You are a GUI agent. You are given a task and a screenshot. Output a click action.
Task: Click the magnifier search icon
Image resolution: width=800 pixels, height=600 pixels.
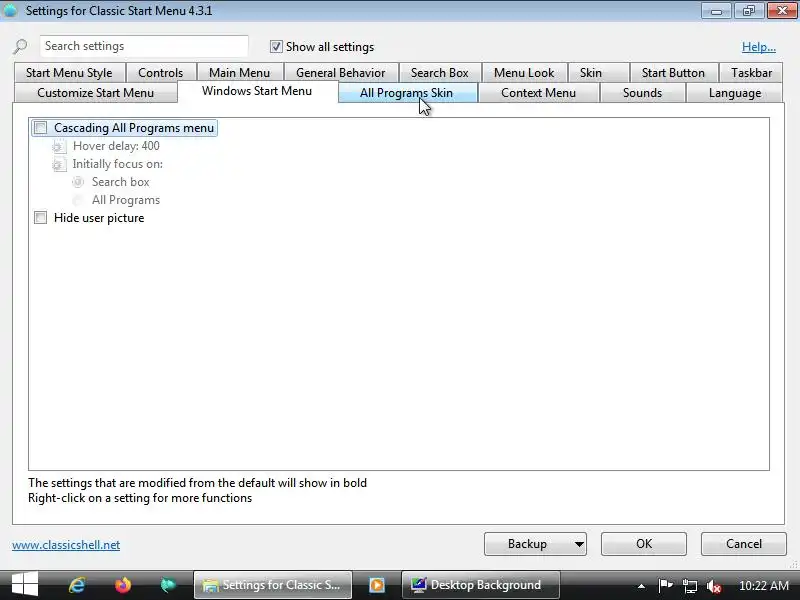pyautogui.click(x=20, y=46)
